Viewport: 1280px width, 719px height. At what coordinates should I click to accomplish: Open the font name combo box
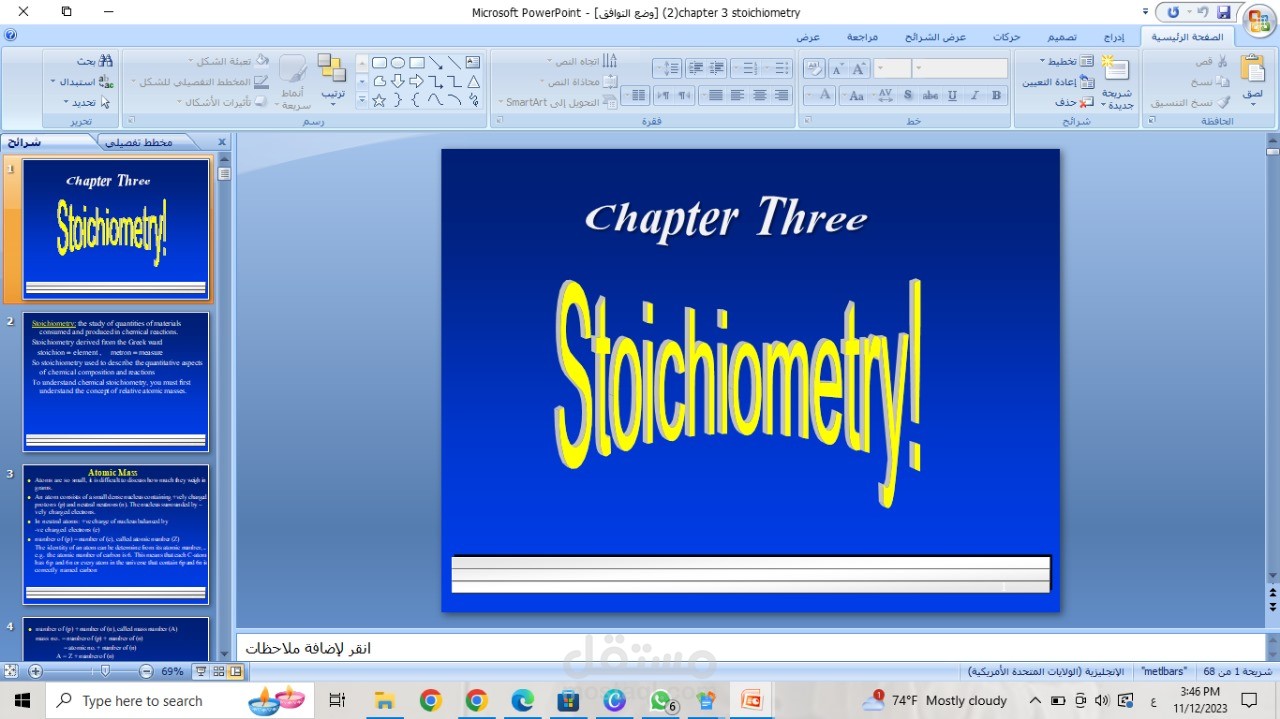960,69
